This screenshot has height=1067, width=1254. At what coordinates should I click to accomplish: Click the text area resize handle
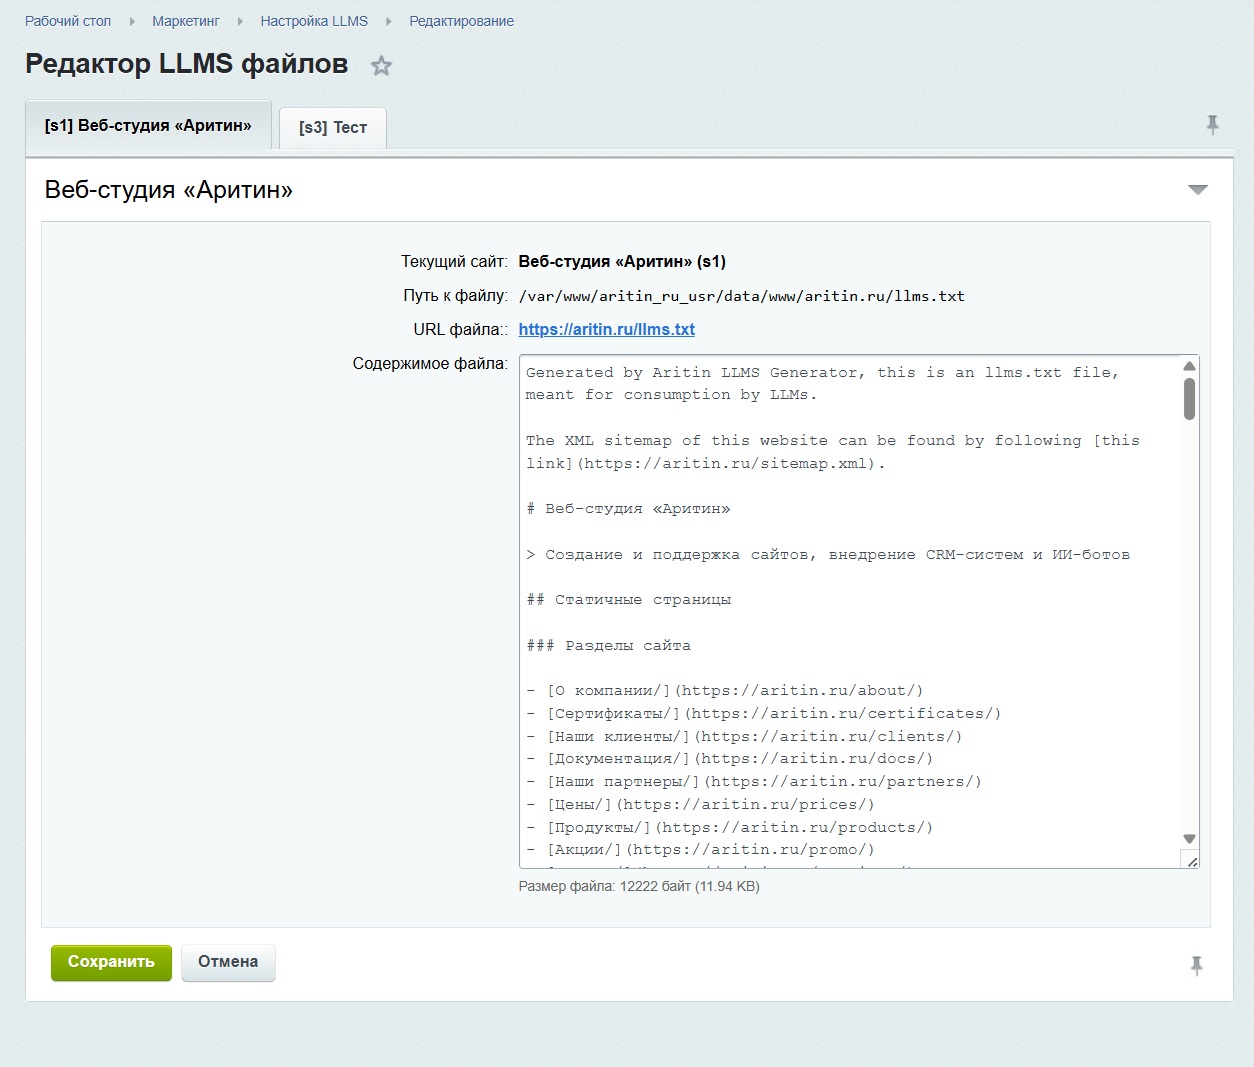1191,861
